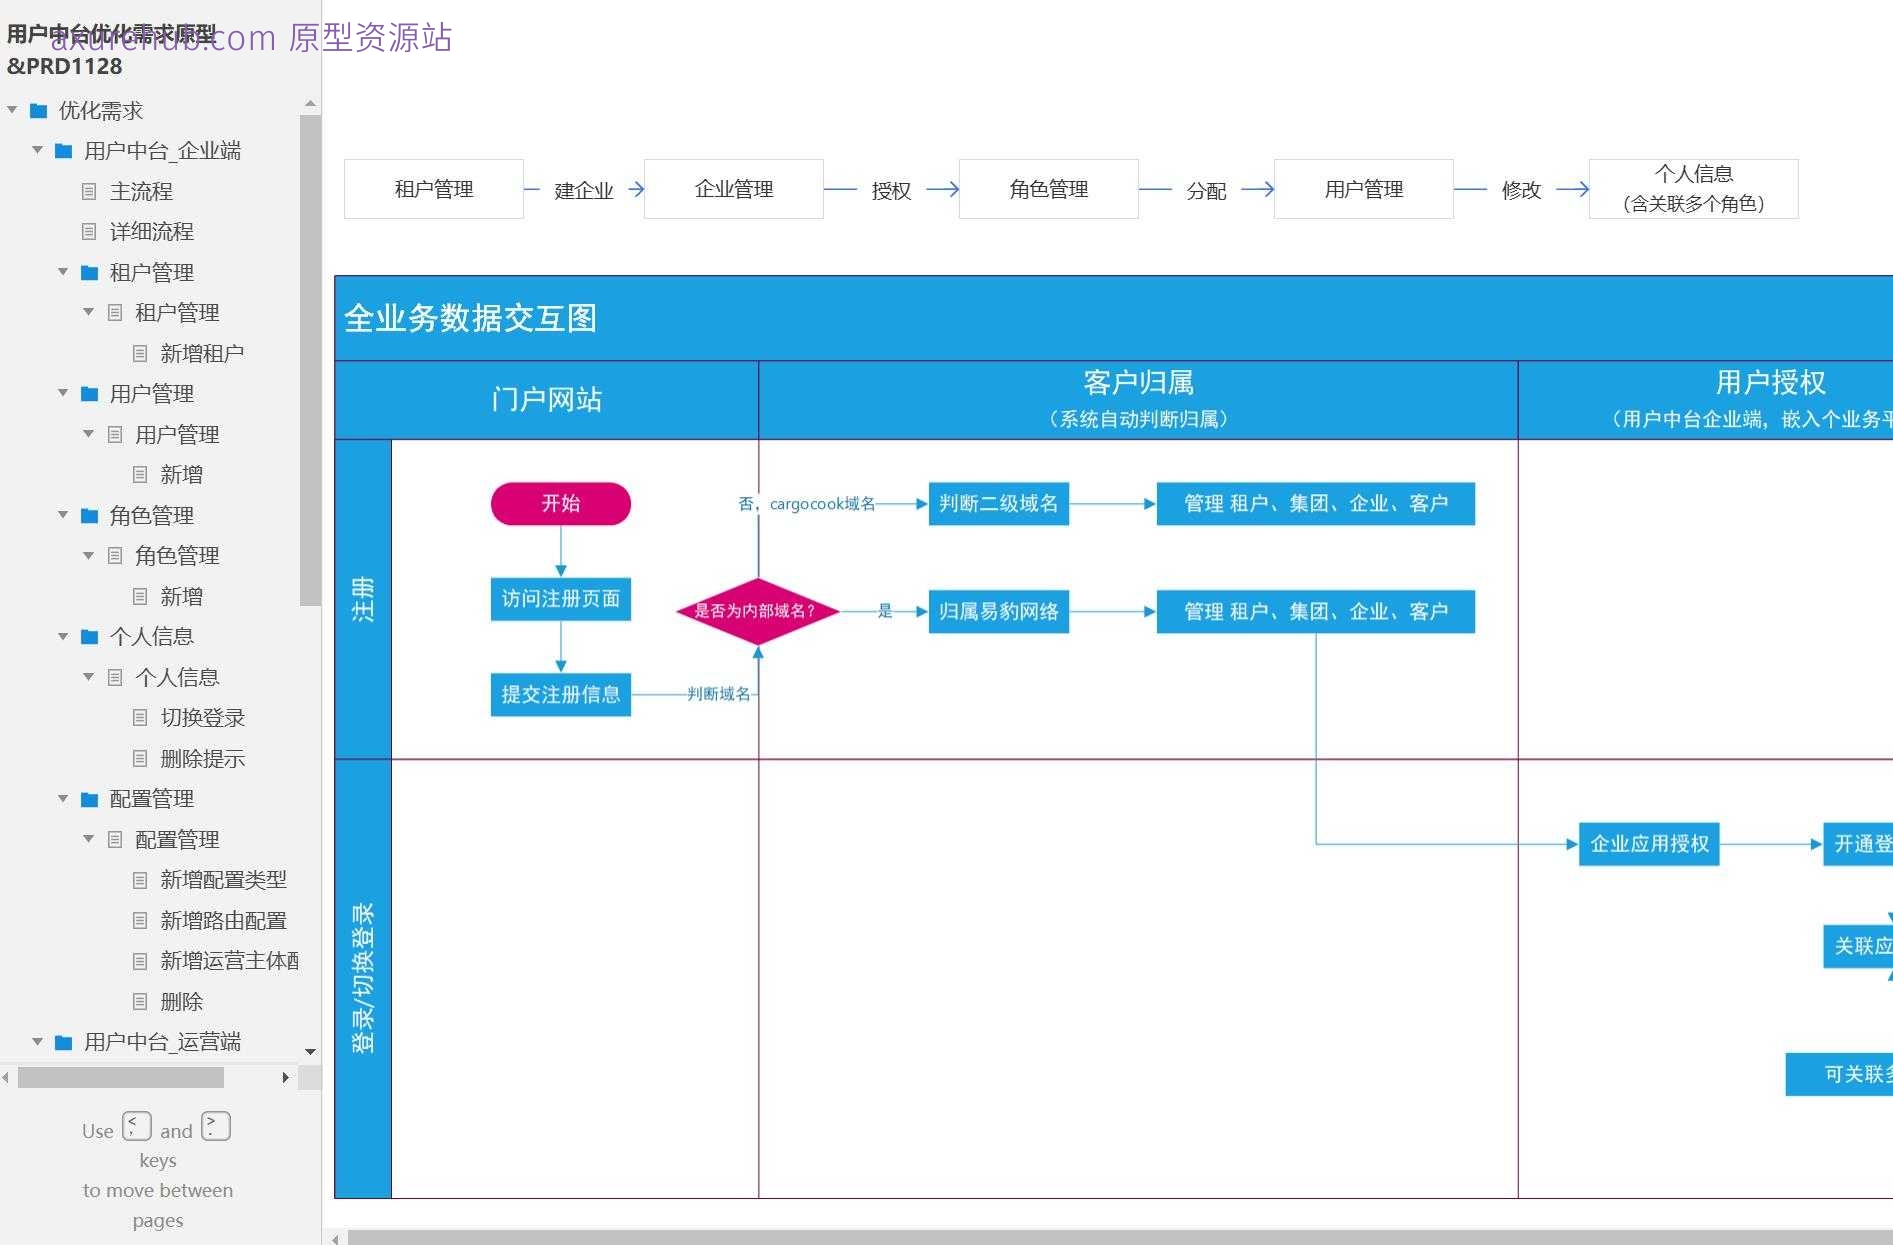Click the 是否为内部域名 decision diamond
The height and width of the screenshot is (1245, 1893).
tap(757, 610)
